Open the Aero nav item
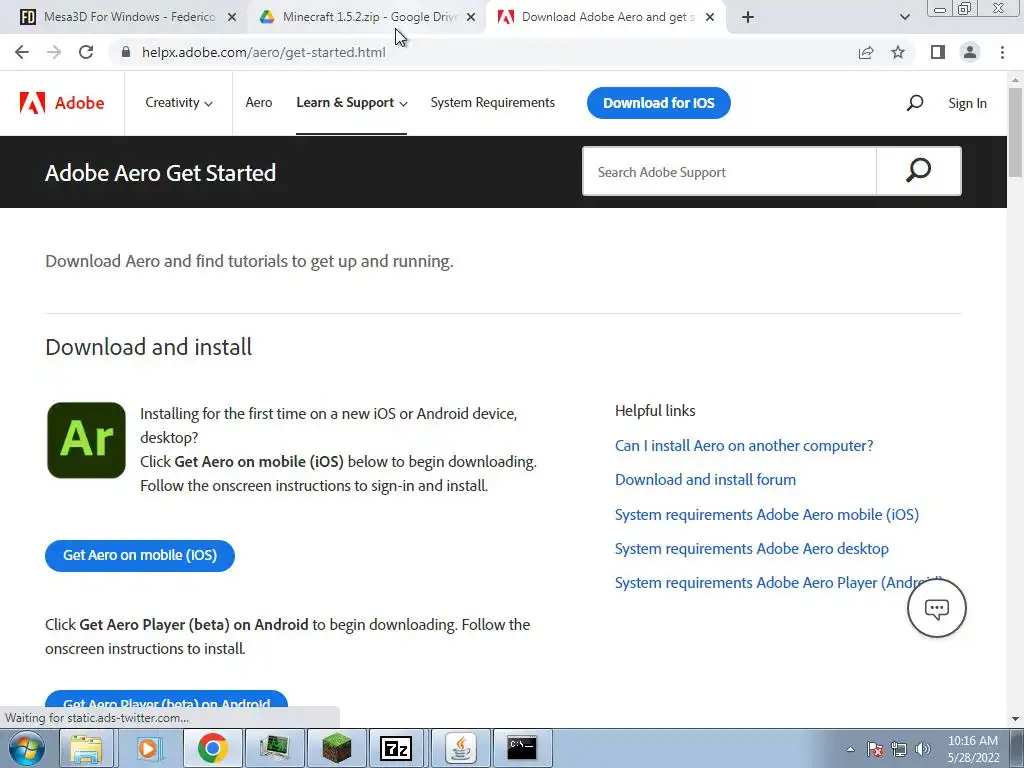This screenshot has width=1024, height=768. 259,103
